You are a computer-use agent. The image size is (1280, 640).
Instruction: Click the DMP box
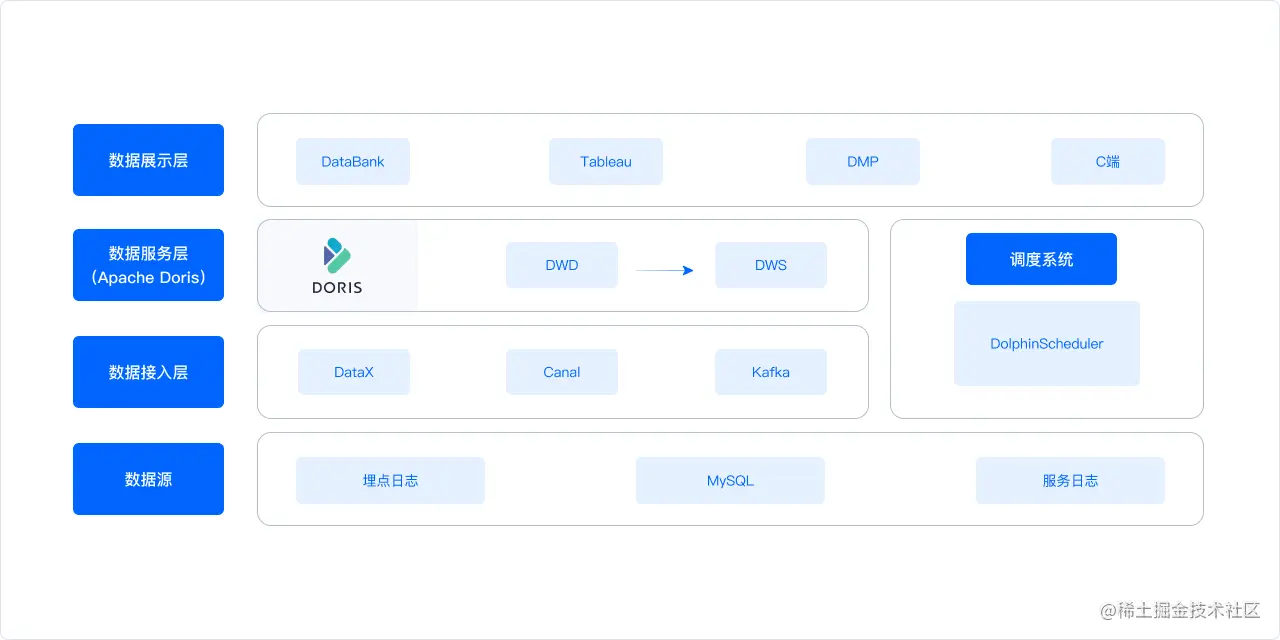point(863,161)
